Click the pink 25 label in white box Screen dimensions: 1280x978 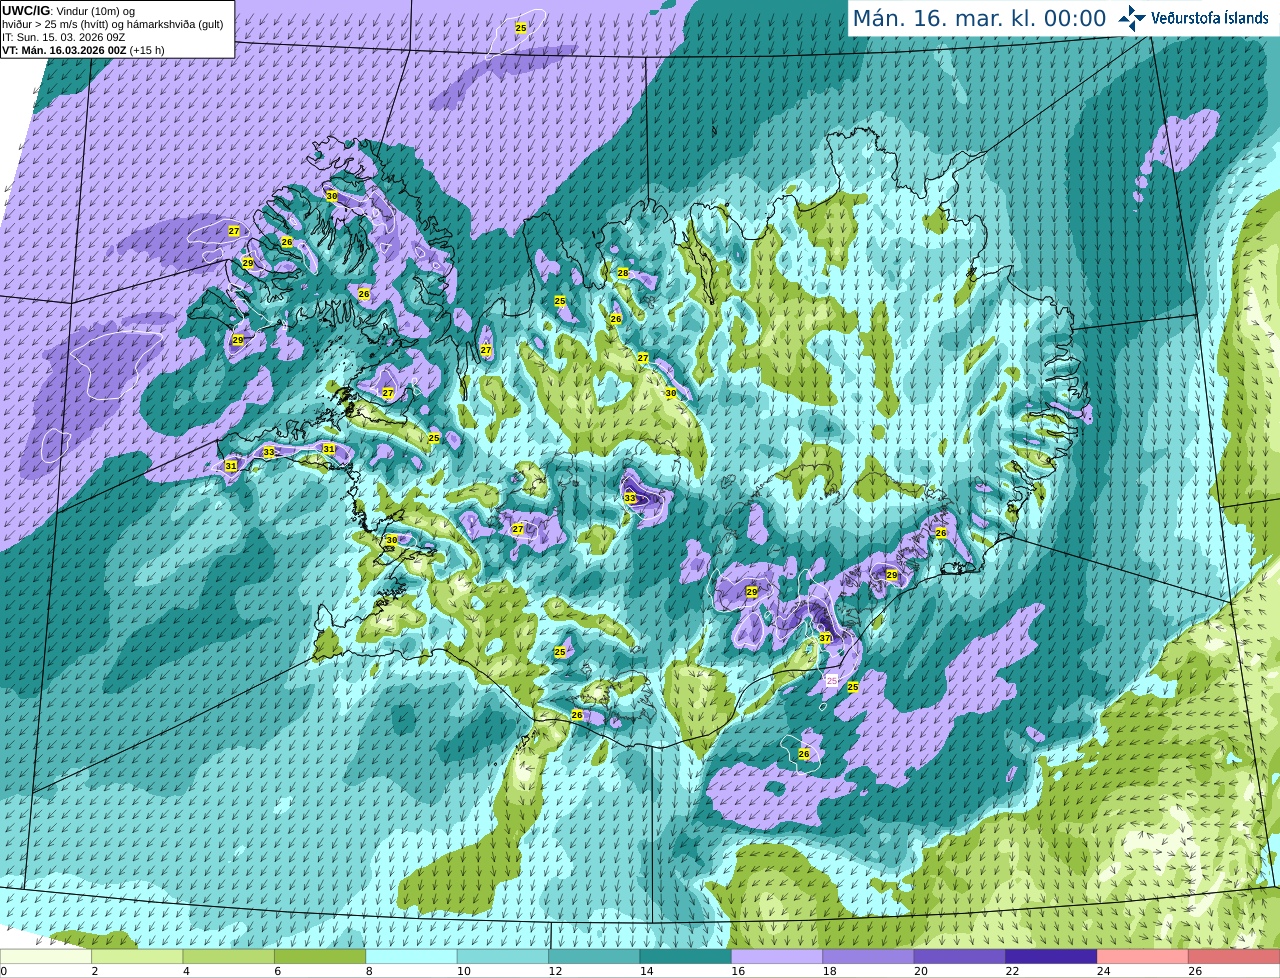point(832,680)
